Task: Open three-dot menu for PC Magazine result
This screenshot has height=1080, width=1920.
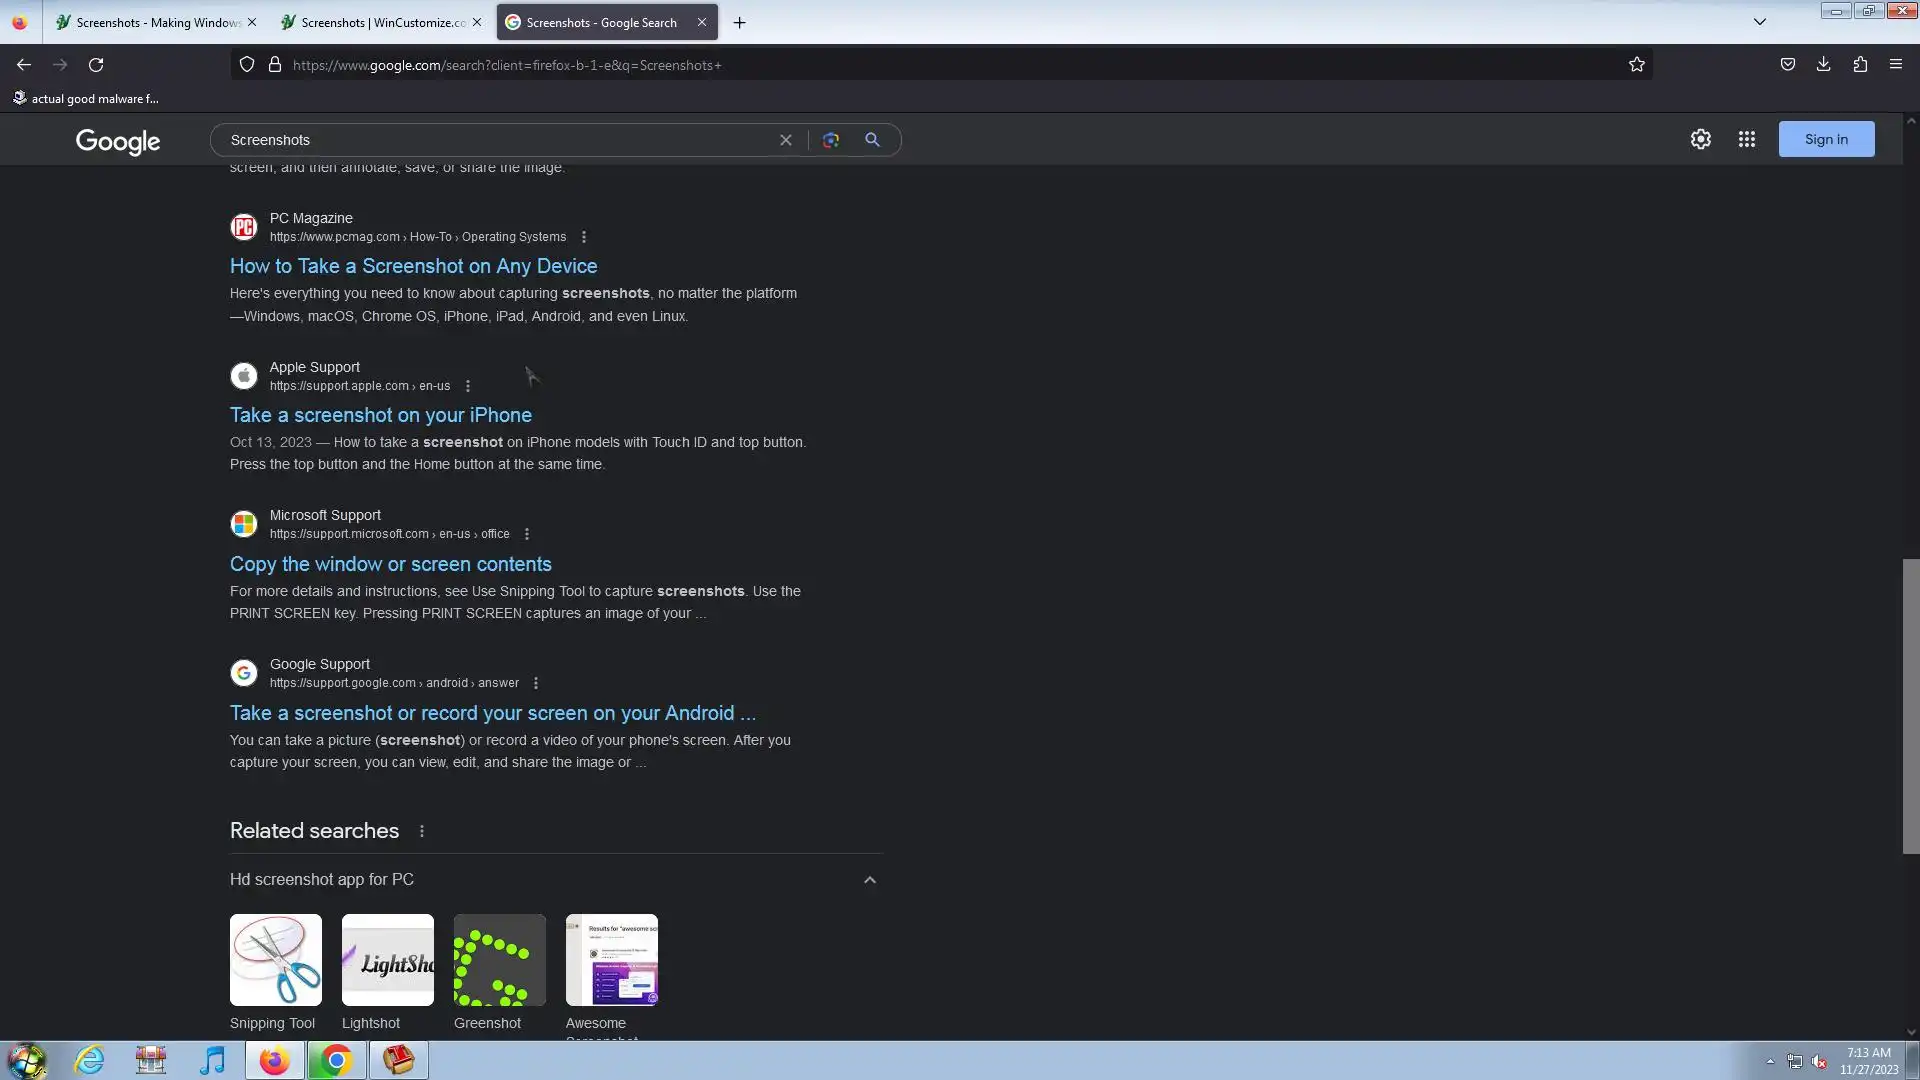Action: pos(584,237)
